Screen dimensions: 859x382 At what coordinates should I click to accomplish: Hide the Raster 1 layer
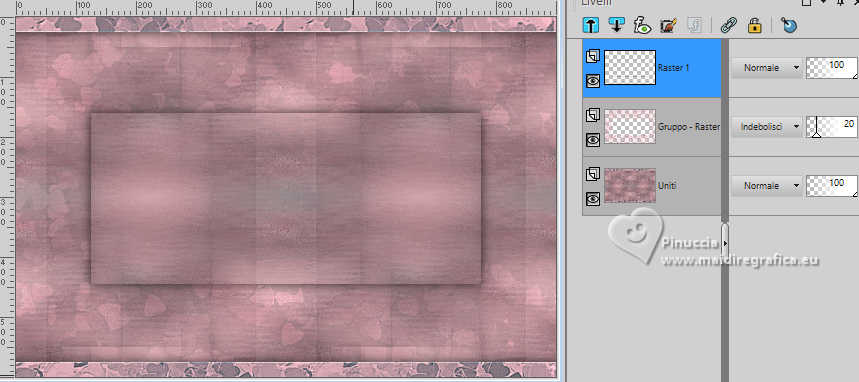pyautogui.click(x=593, y=81)
